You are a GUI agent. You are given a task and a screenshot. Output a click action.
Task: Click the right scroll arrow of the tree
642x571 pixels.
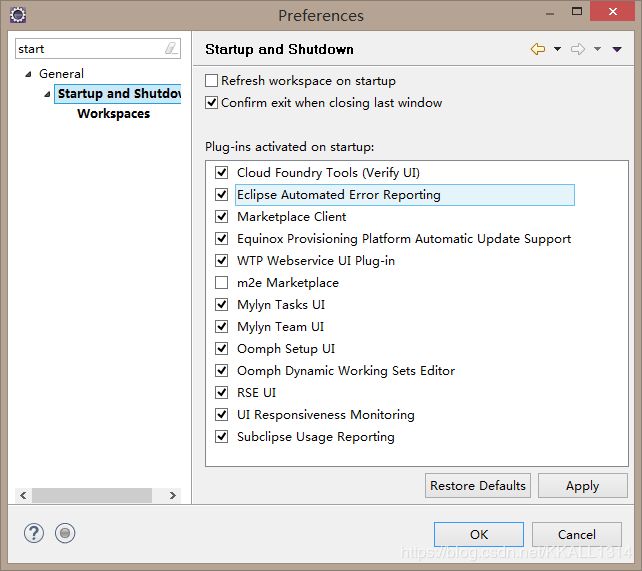[172, 495]
